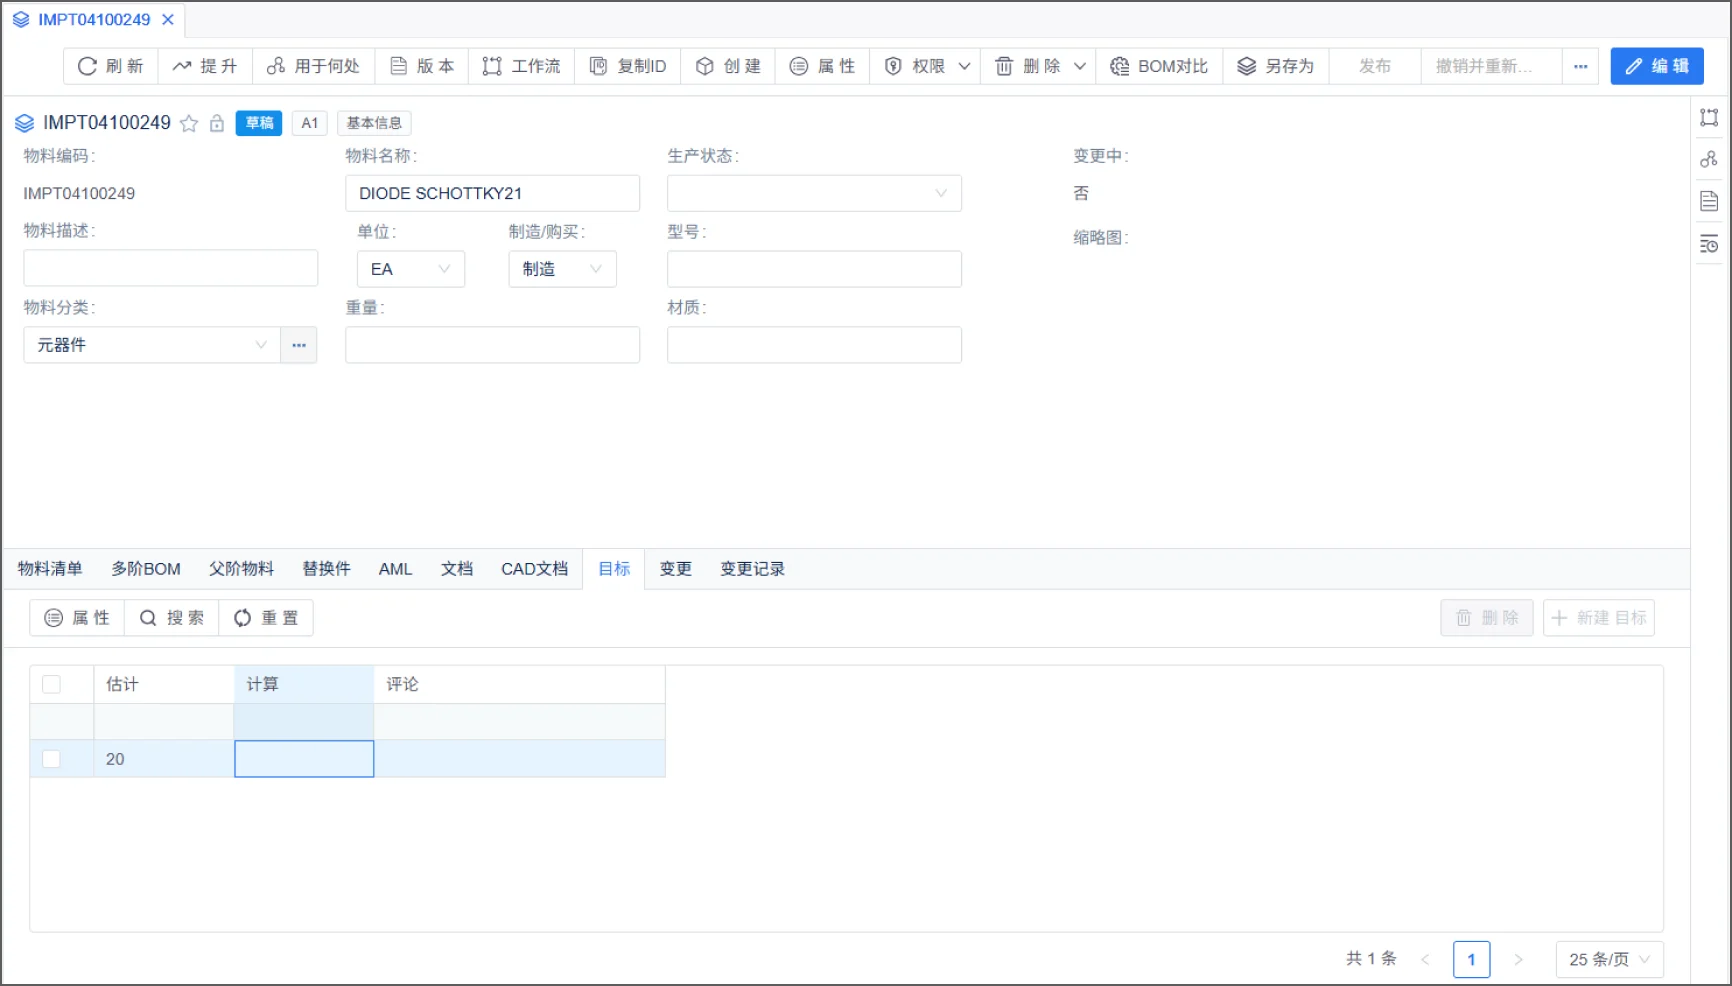Close the IMPT04100249 tab
This screenshot has height=986, width=1732.
click(168, 19)
